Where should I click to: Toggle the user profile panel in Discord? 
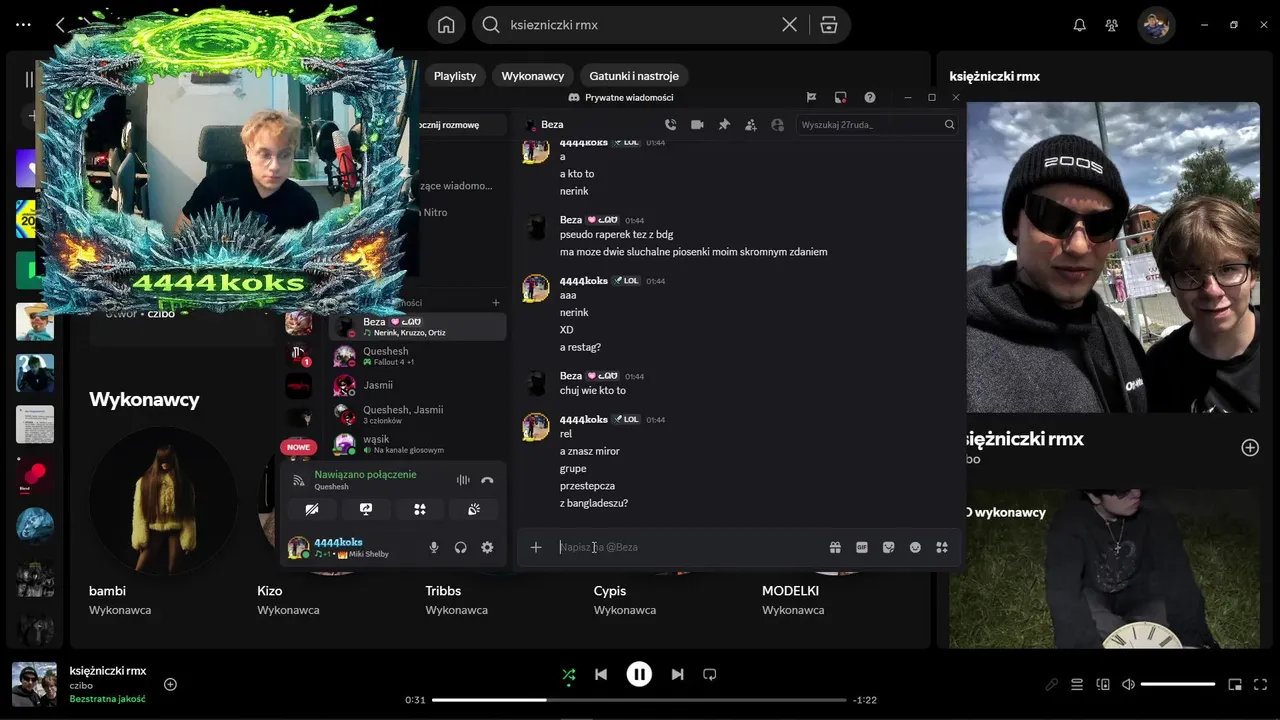pyautogui.click(x=777, y=125)
